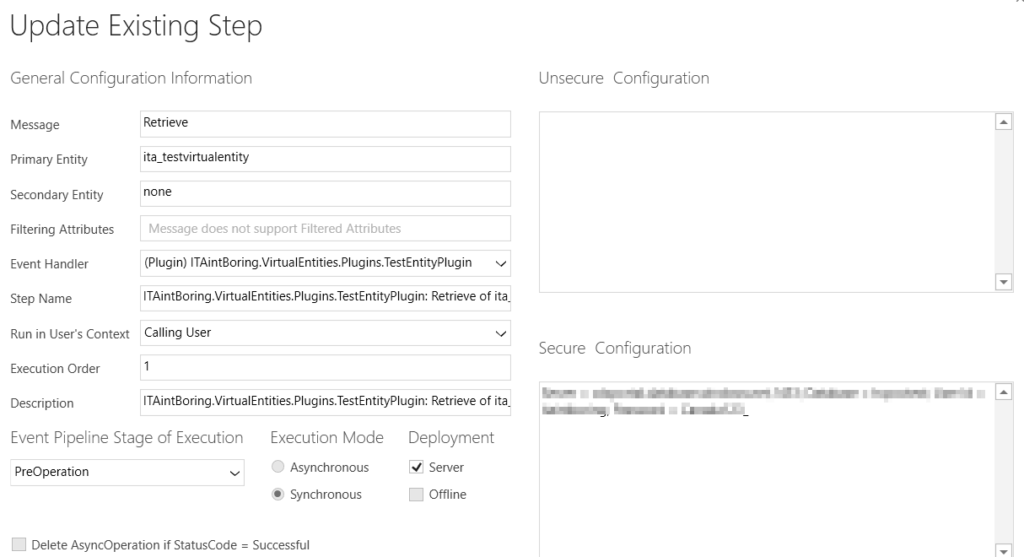
Task: Open the PreOperation pipeline stage dropdown
Action: coord(127,472)
